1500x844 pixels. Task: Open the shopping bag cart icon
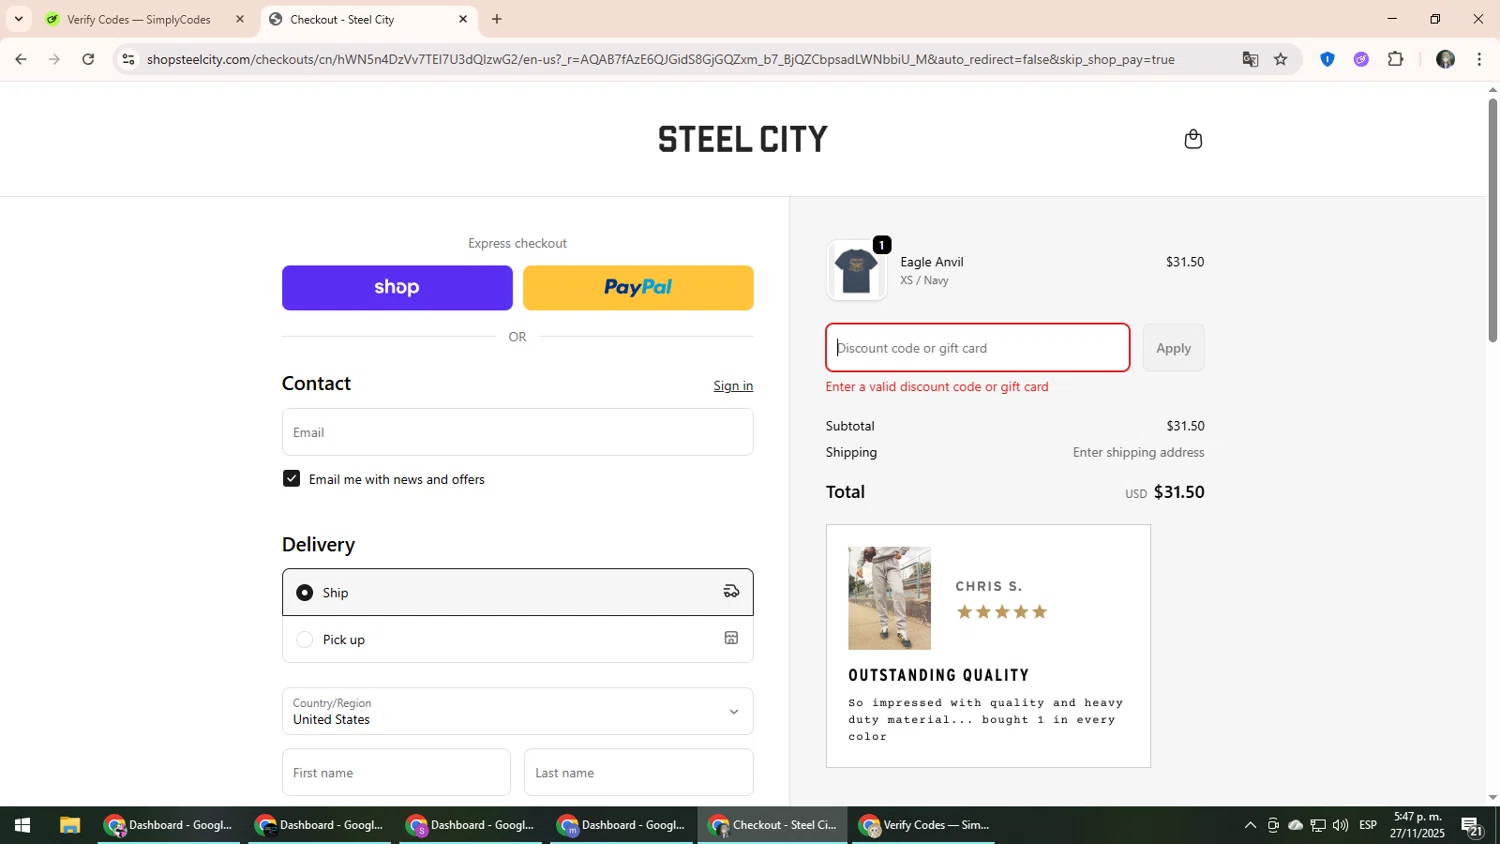point(1193,139)
